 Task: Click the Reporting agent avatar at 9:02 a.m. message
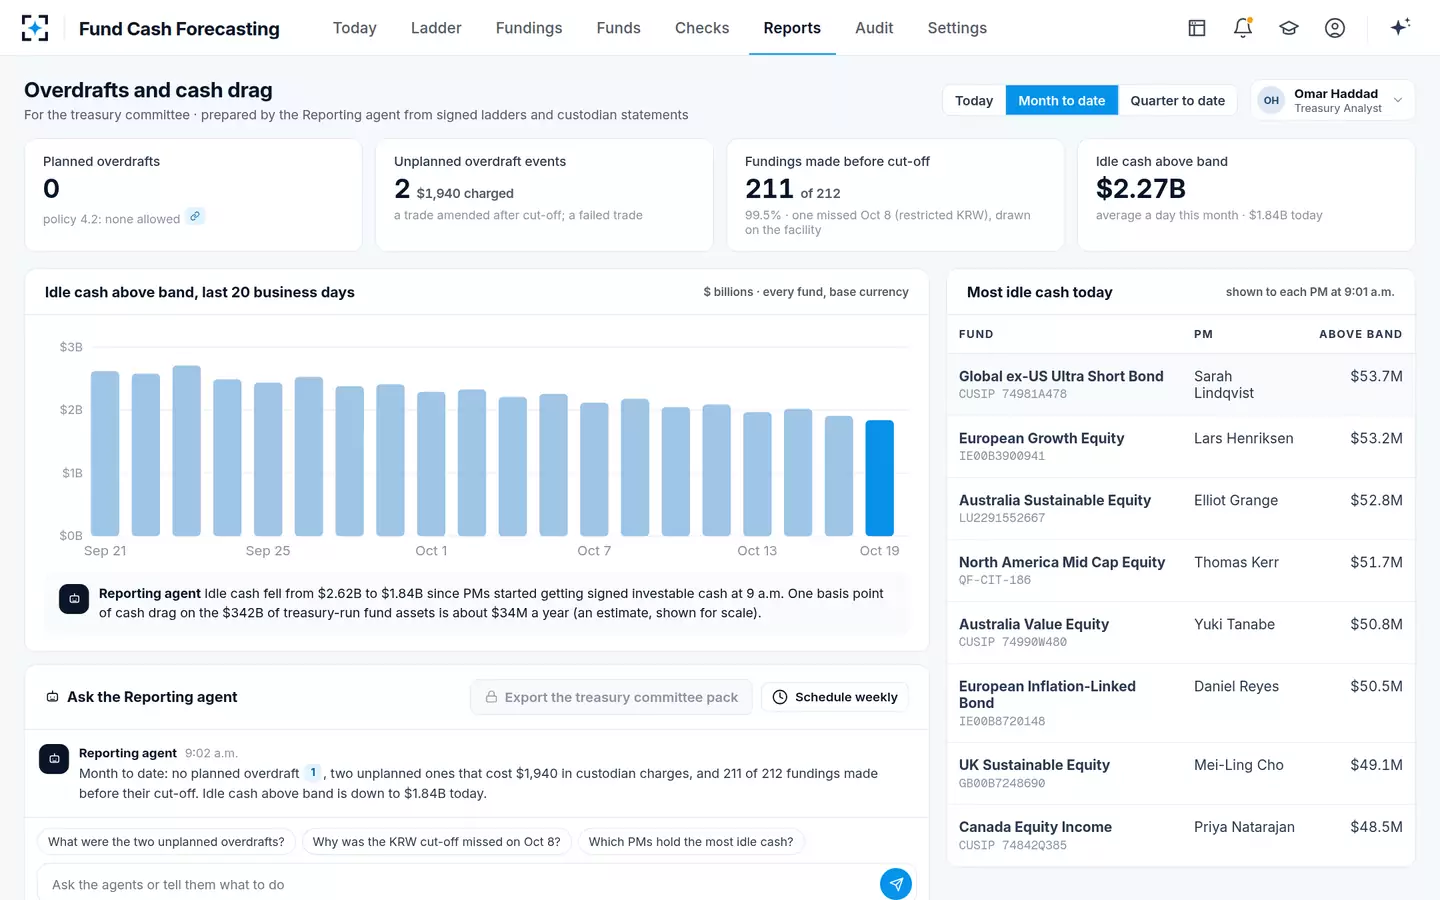click(x=54, y=759)
